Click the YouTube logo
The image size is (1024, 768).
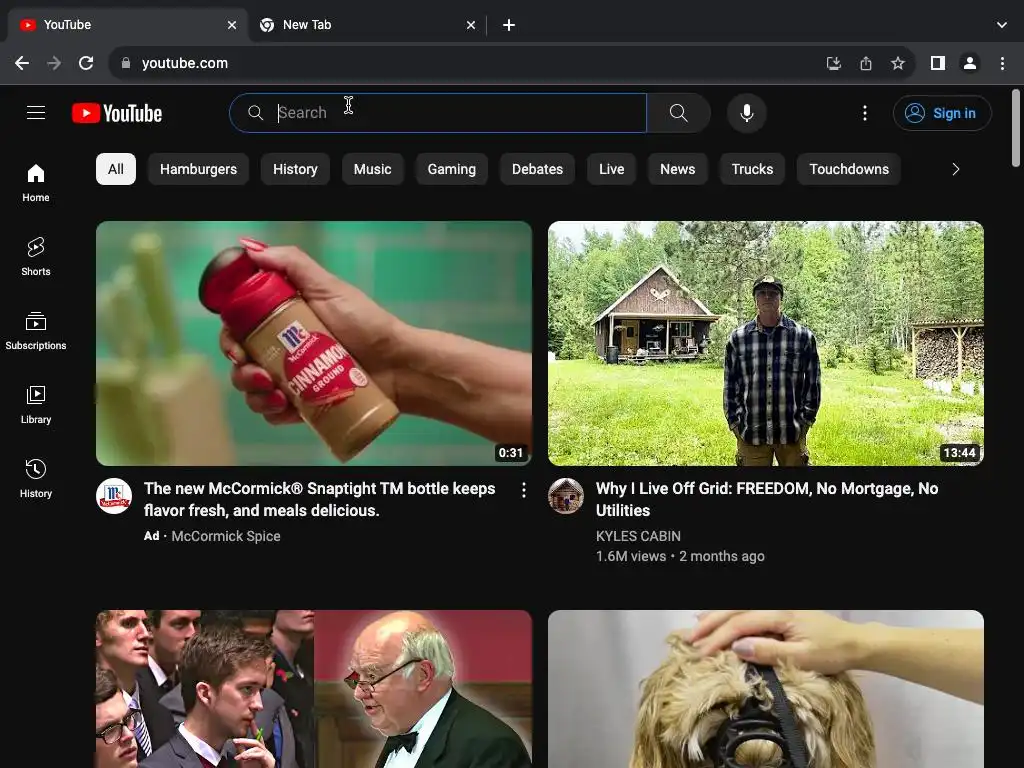(117, 113)
